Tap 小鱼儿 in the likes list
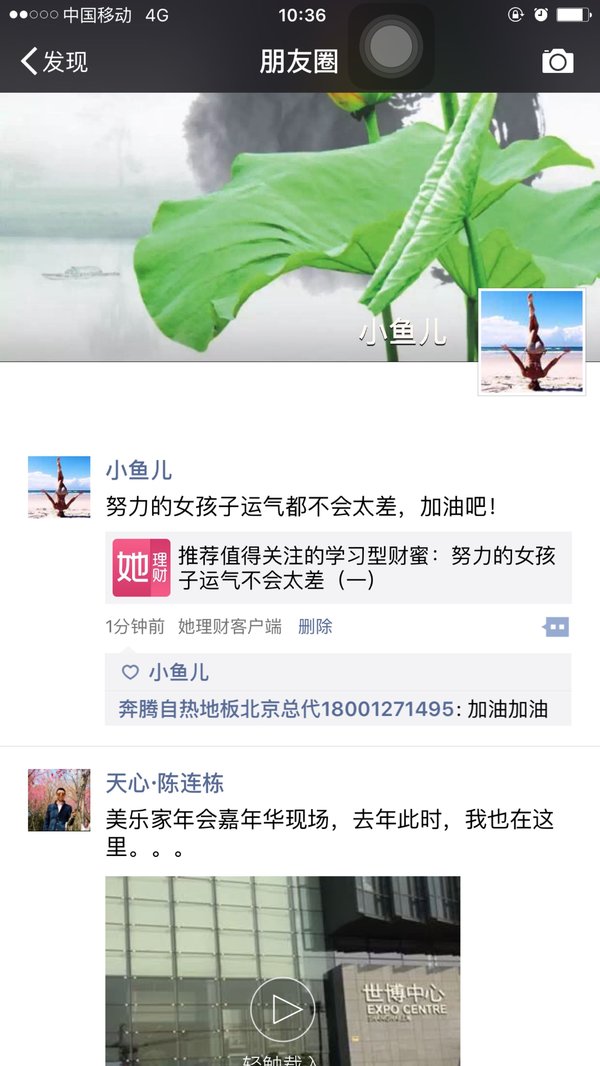 [x=179, y=672]
